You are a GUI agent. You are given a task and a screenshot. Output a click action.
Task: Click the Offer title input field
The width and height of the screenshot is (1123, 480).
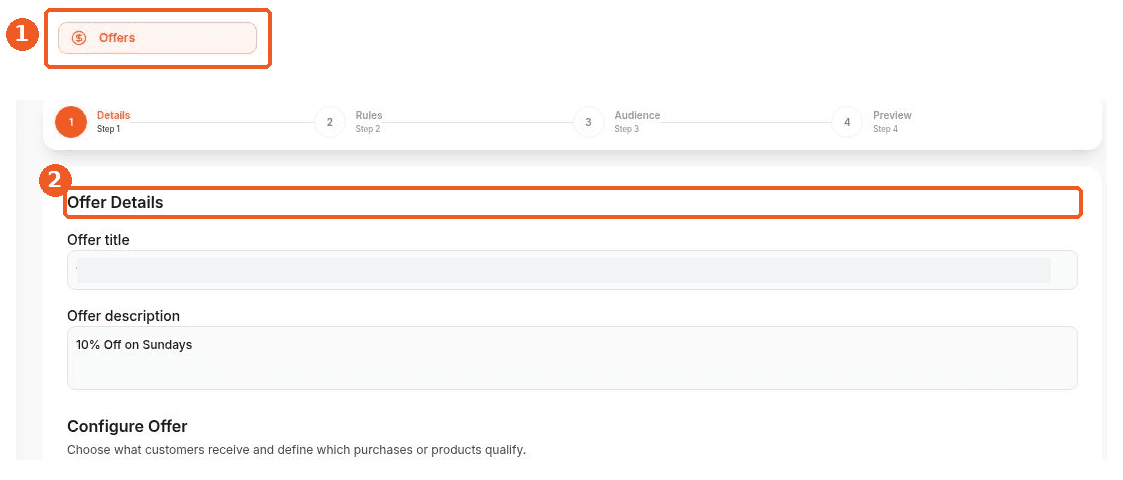572,270
